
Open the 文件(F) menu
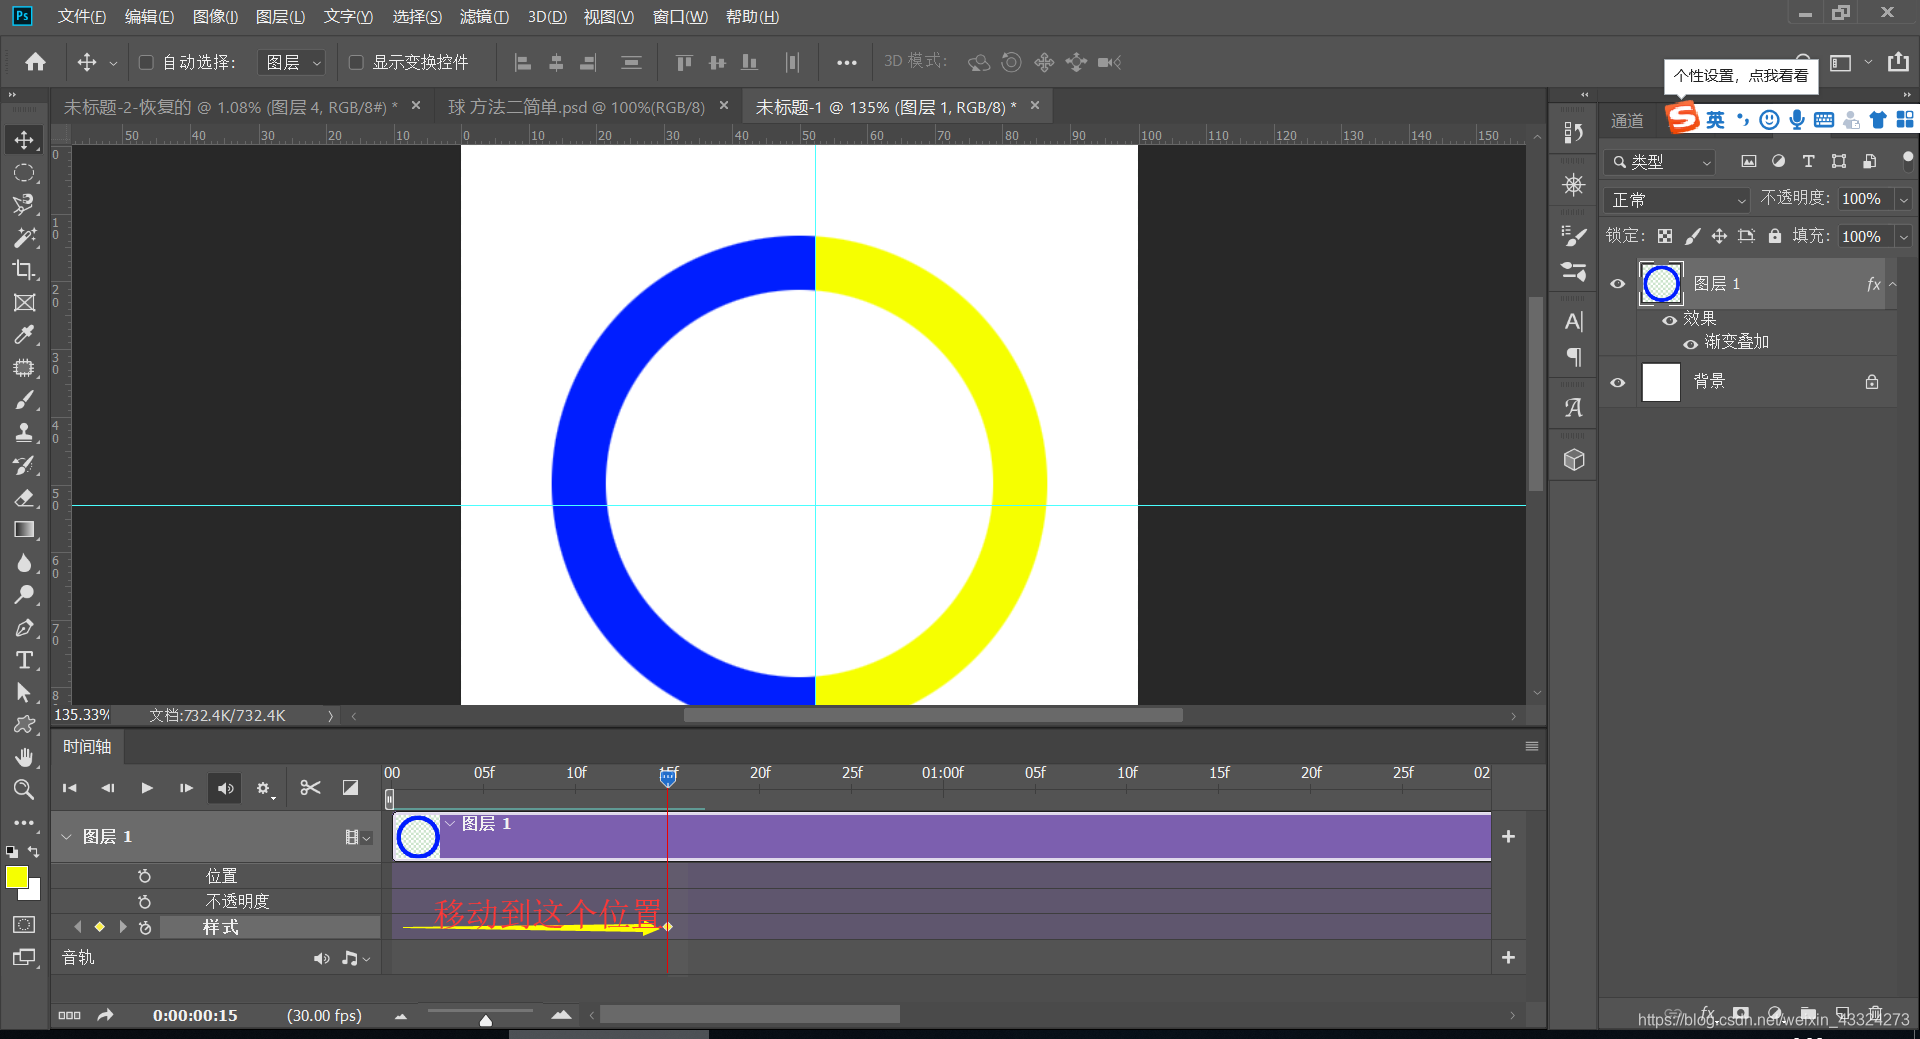[81, 17]
